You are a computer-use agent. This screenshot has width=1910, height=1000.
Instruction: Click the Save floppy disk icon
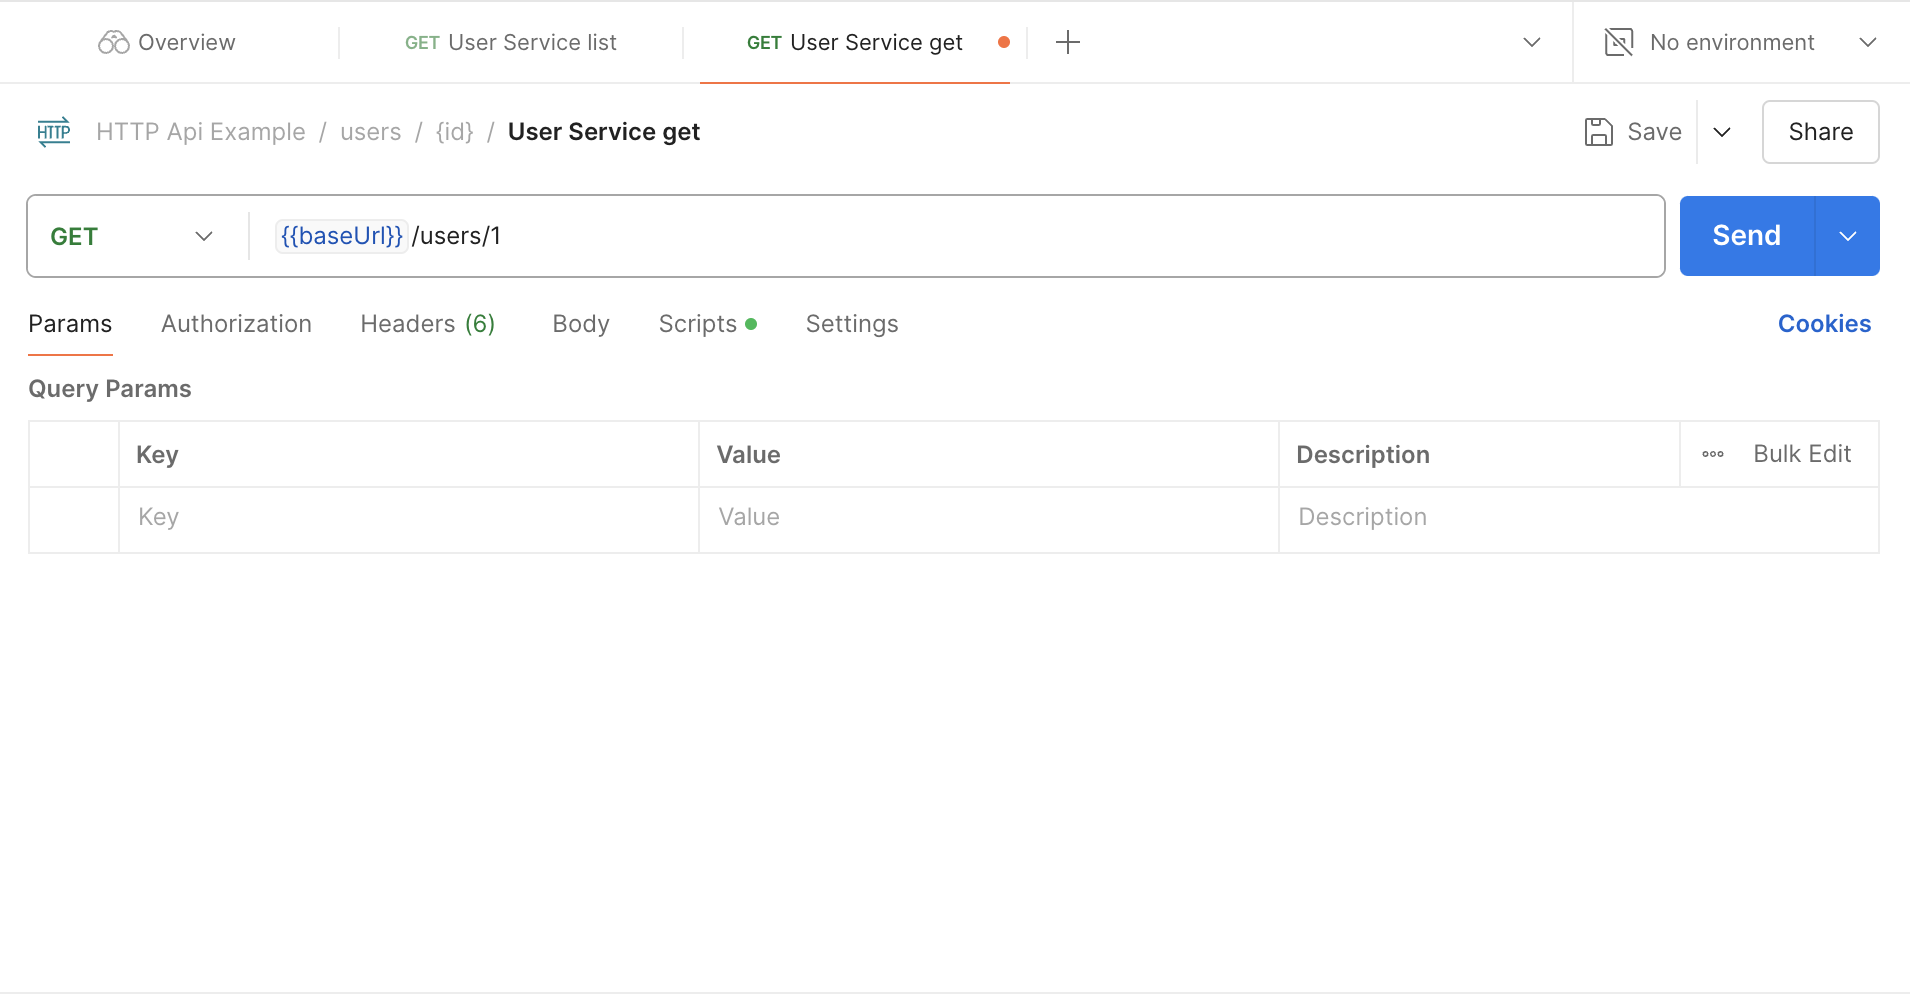coord(1598,132)
